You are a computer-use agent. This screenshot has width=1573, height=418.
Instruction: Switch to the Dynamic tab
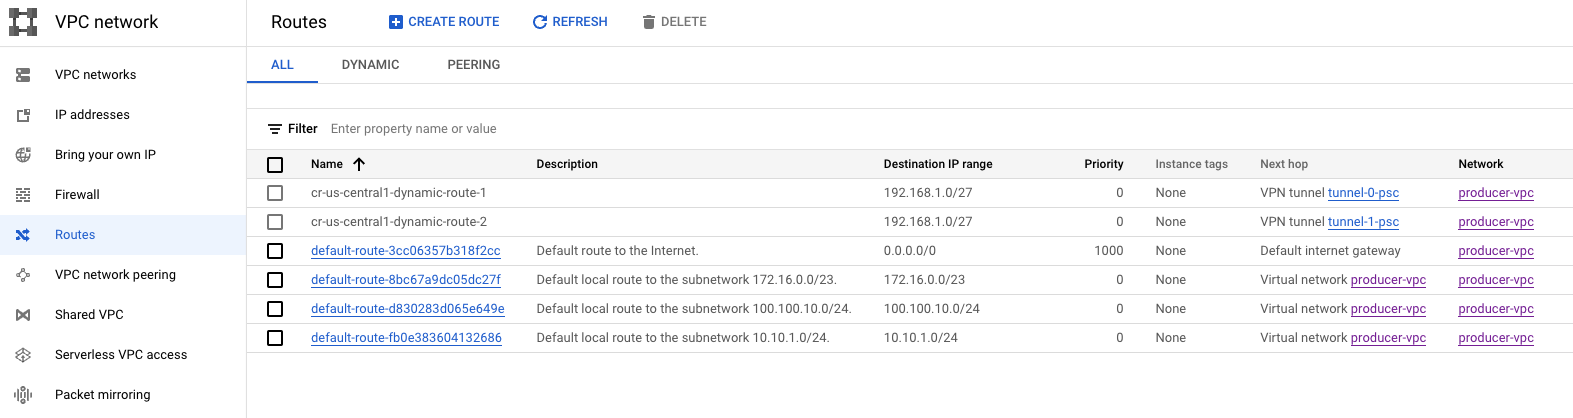click(x=370, y=65)
